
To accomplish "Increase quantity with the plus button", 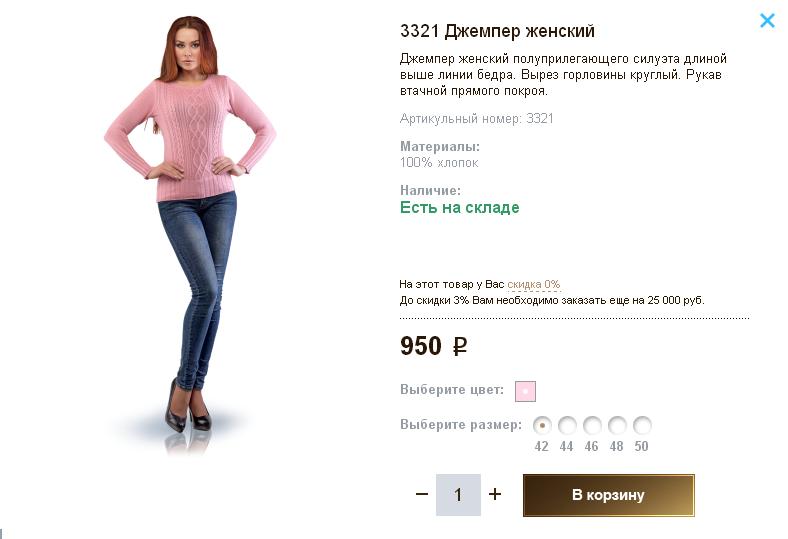I will pos(495,495).
